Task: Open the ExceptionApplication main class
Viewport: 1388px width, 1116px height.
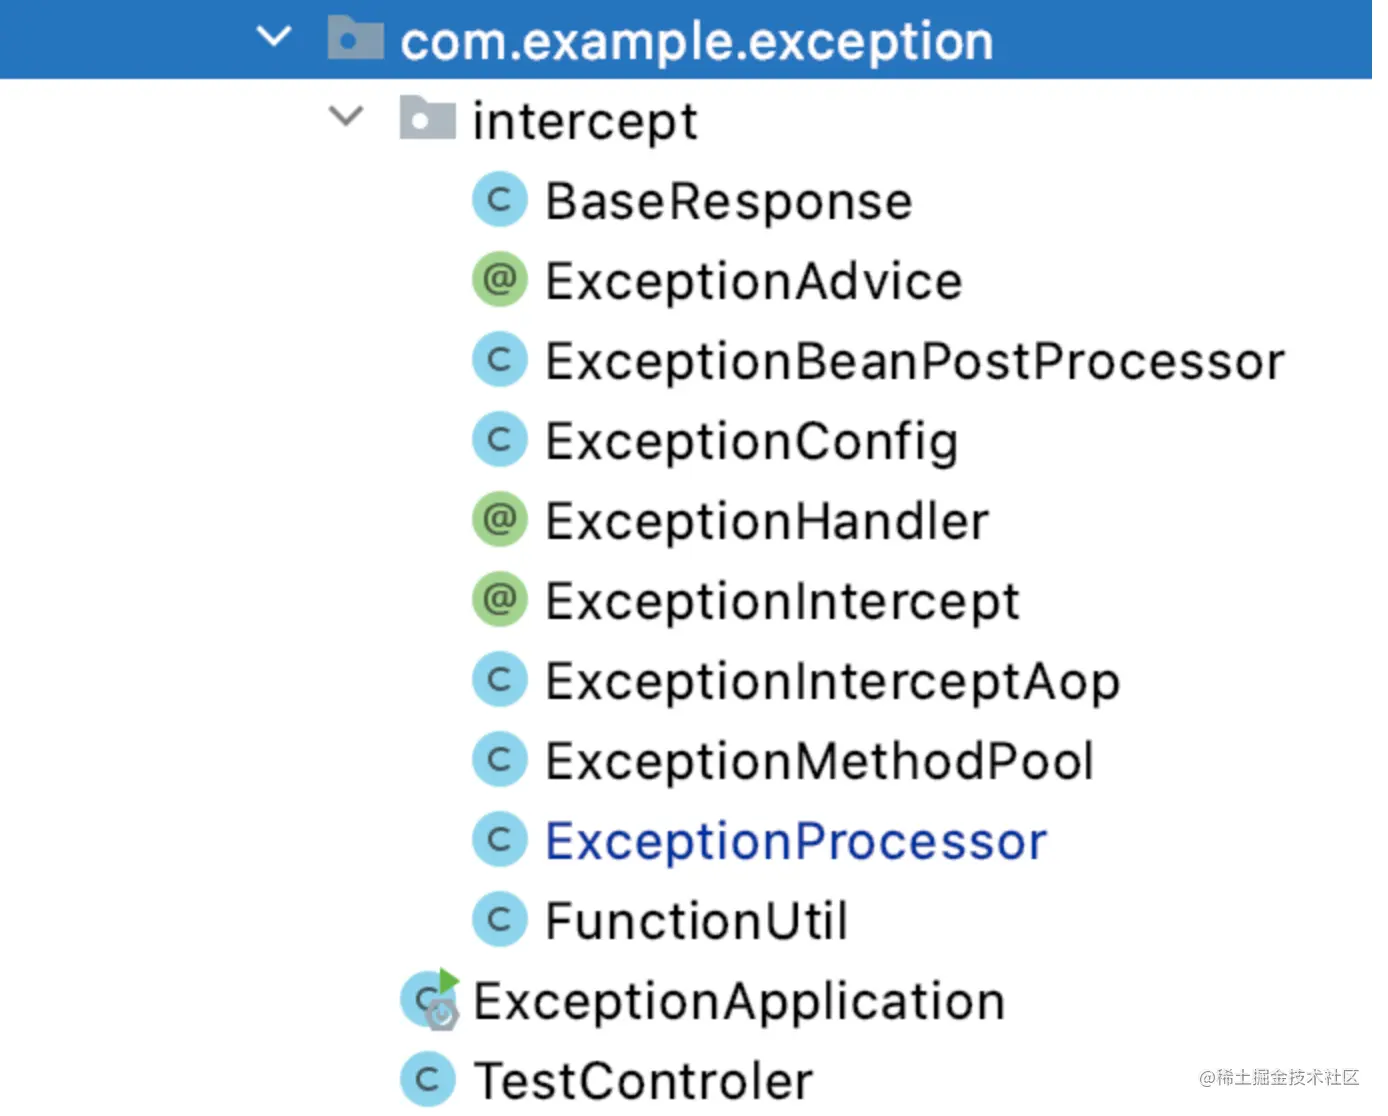Action: [738, 1001]
